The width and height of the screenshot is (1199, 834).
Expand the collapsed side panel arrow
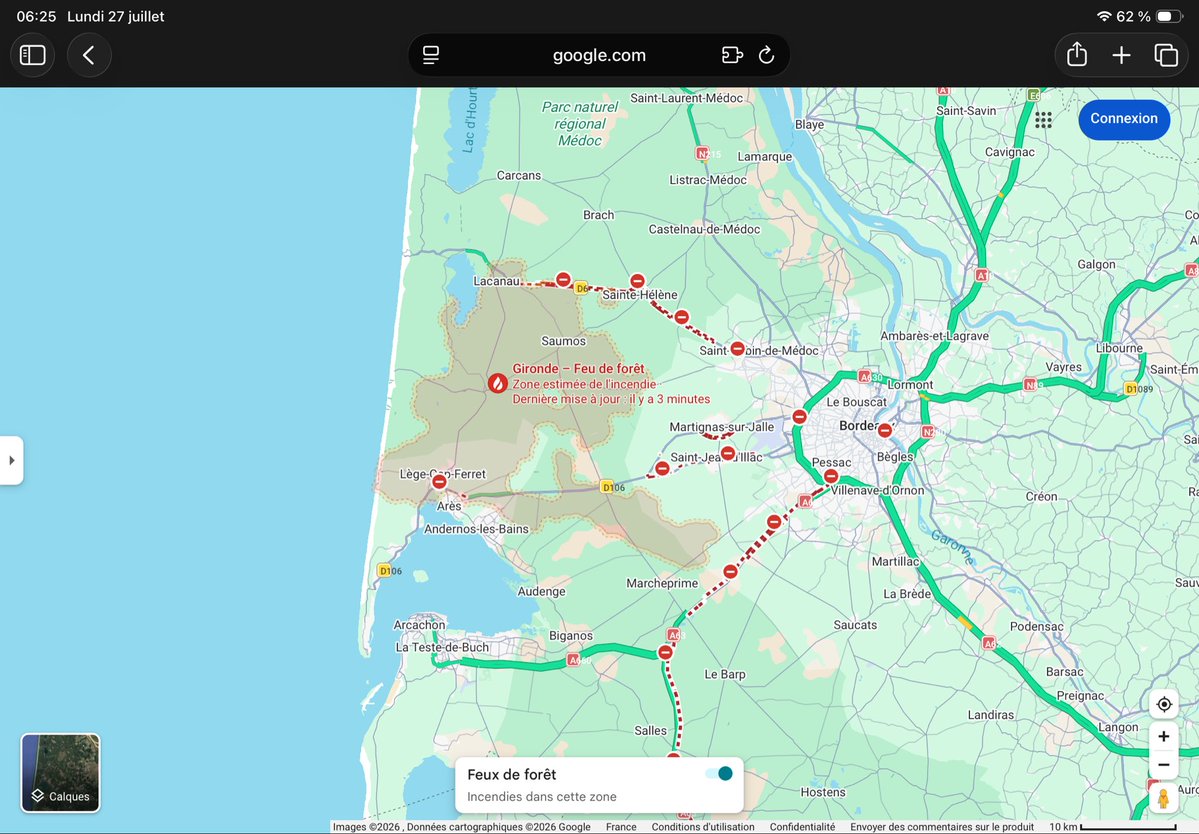coord(11,460)
